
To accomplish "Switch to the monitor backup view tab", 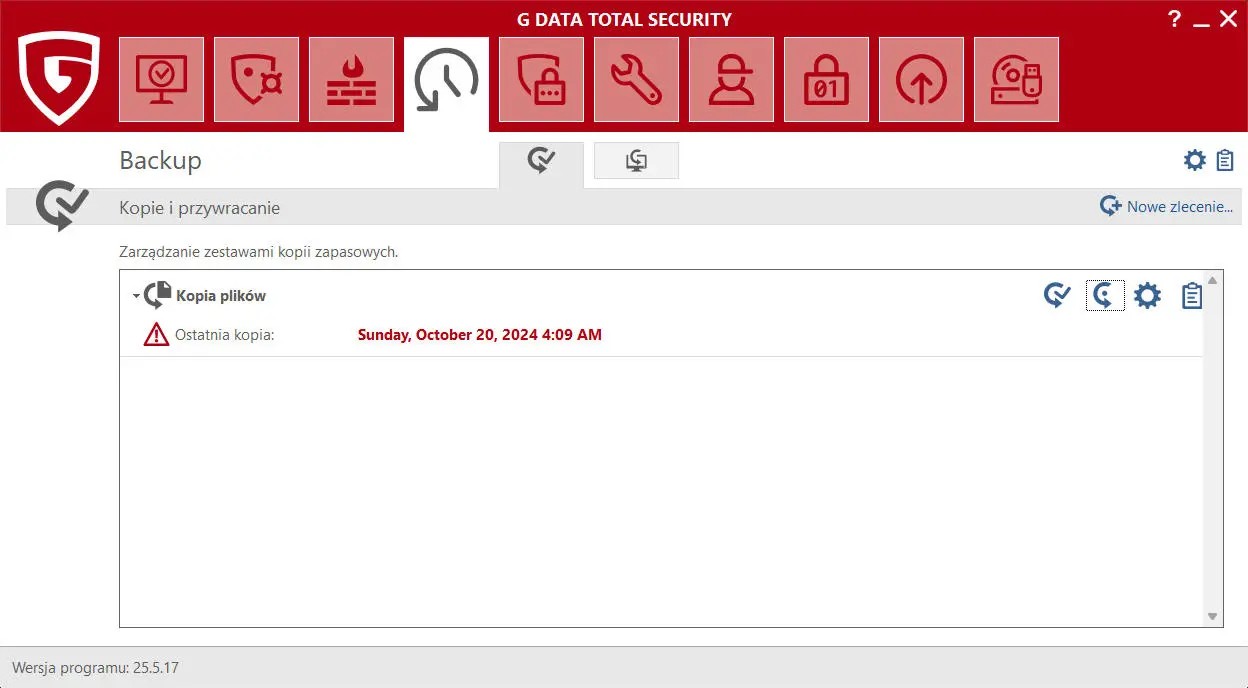I will 636,161.
